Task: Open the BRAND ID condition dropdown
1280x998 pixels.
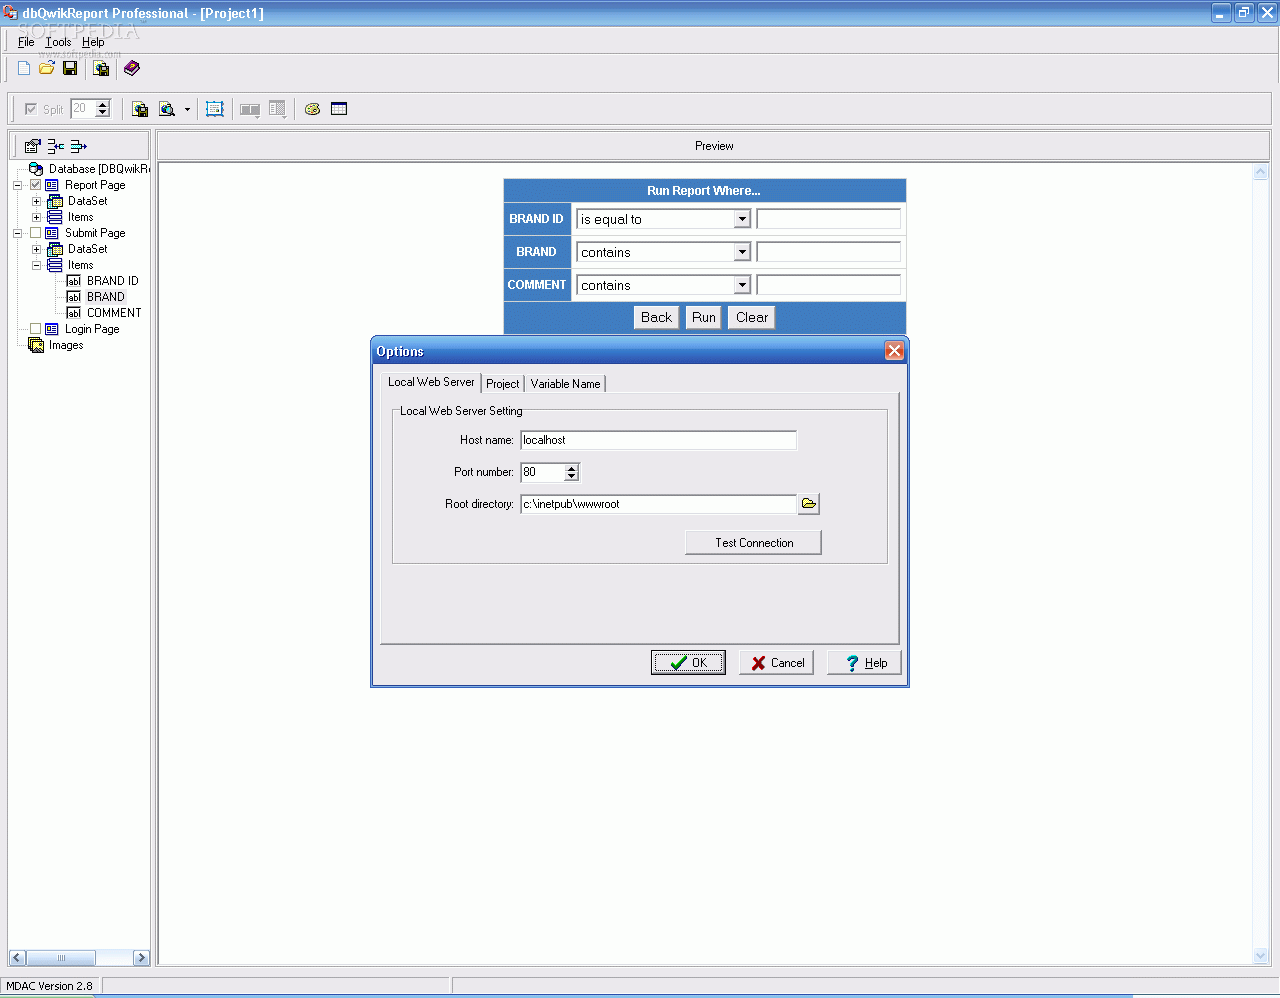Action: click(x=742, y=219)
